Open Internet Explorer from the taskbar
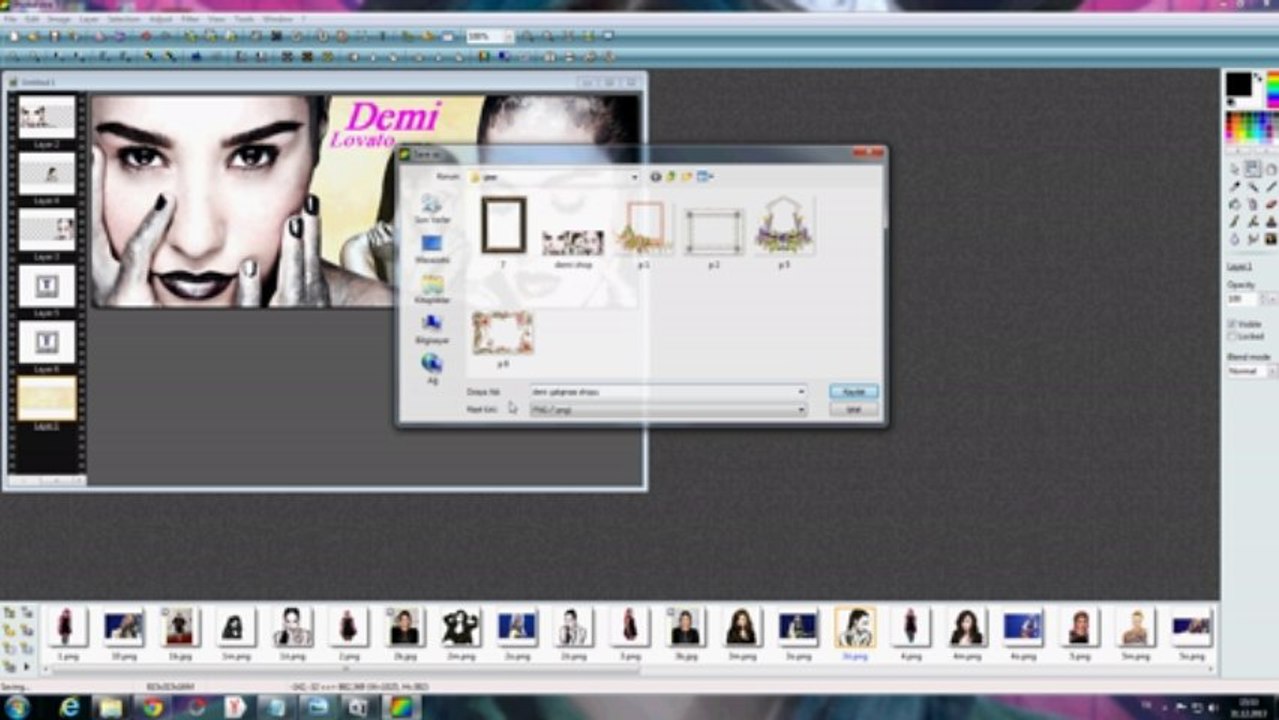This screenshot has width=1279, height=720. (x=69, y=707)
